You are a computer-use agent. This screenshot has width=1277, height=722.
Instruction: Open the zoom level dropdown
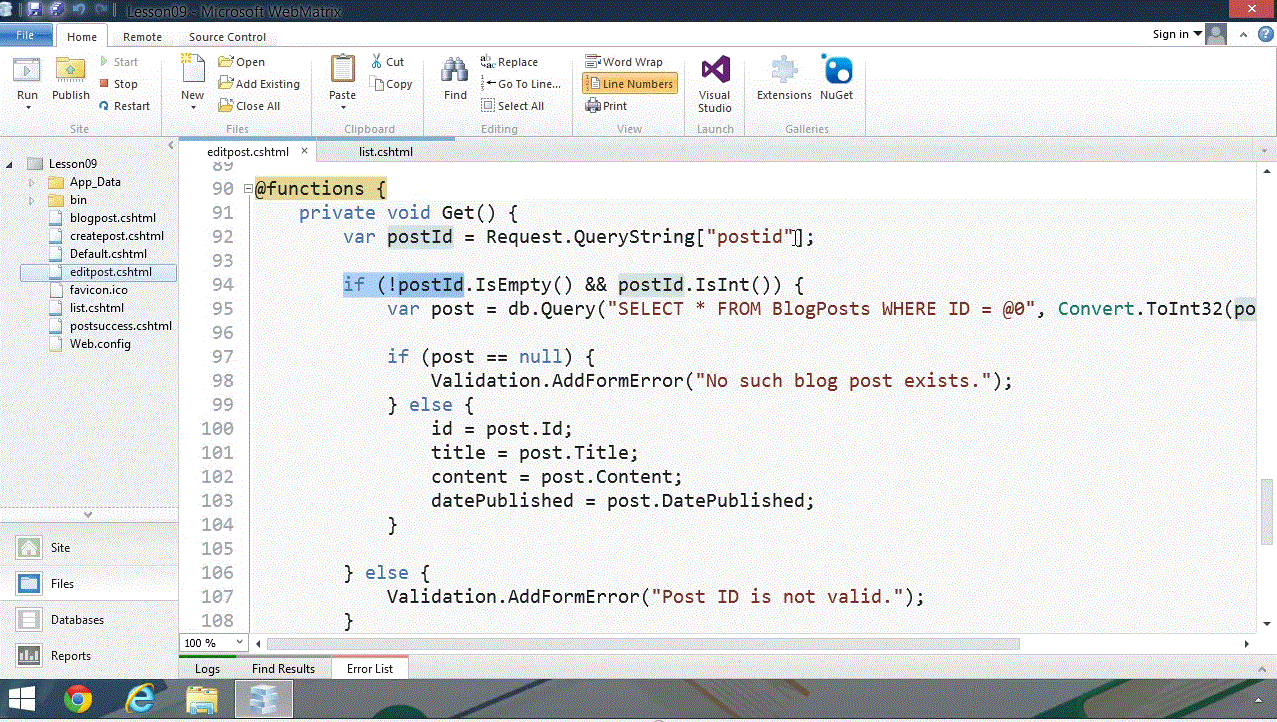(239, 643)
